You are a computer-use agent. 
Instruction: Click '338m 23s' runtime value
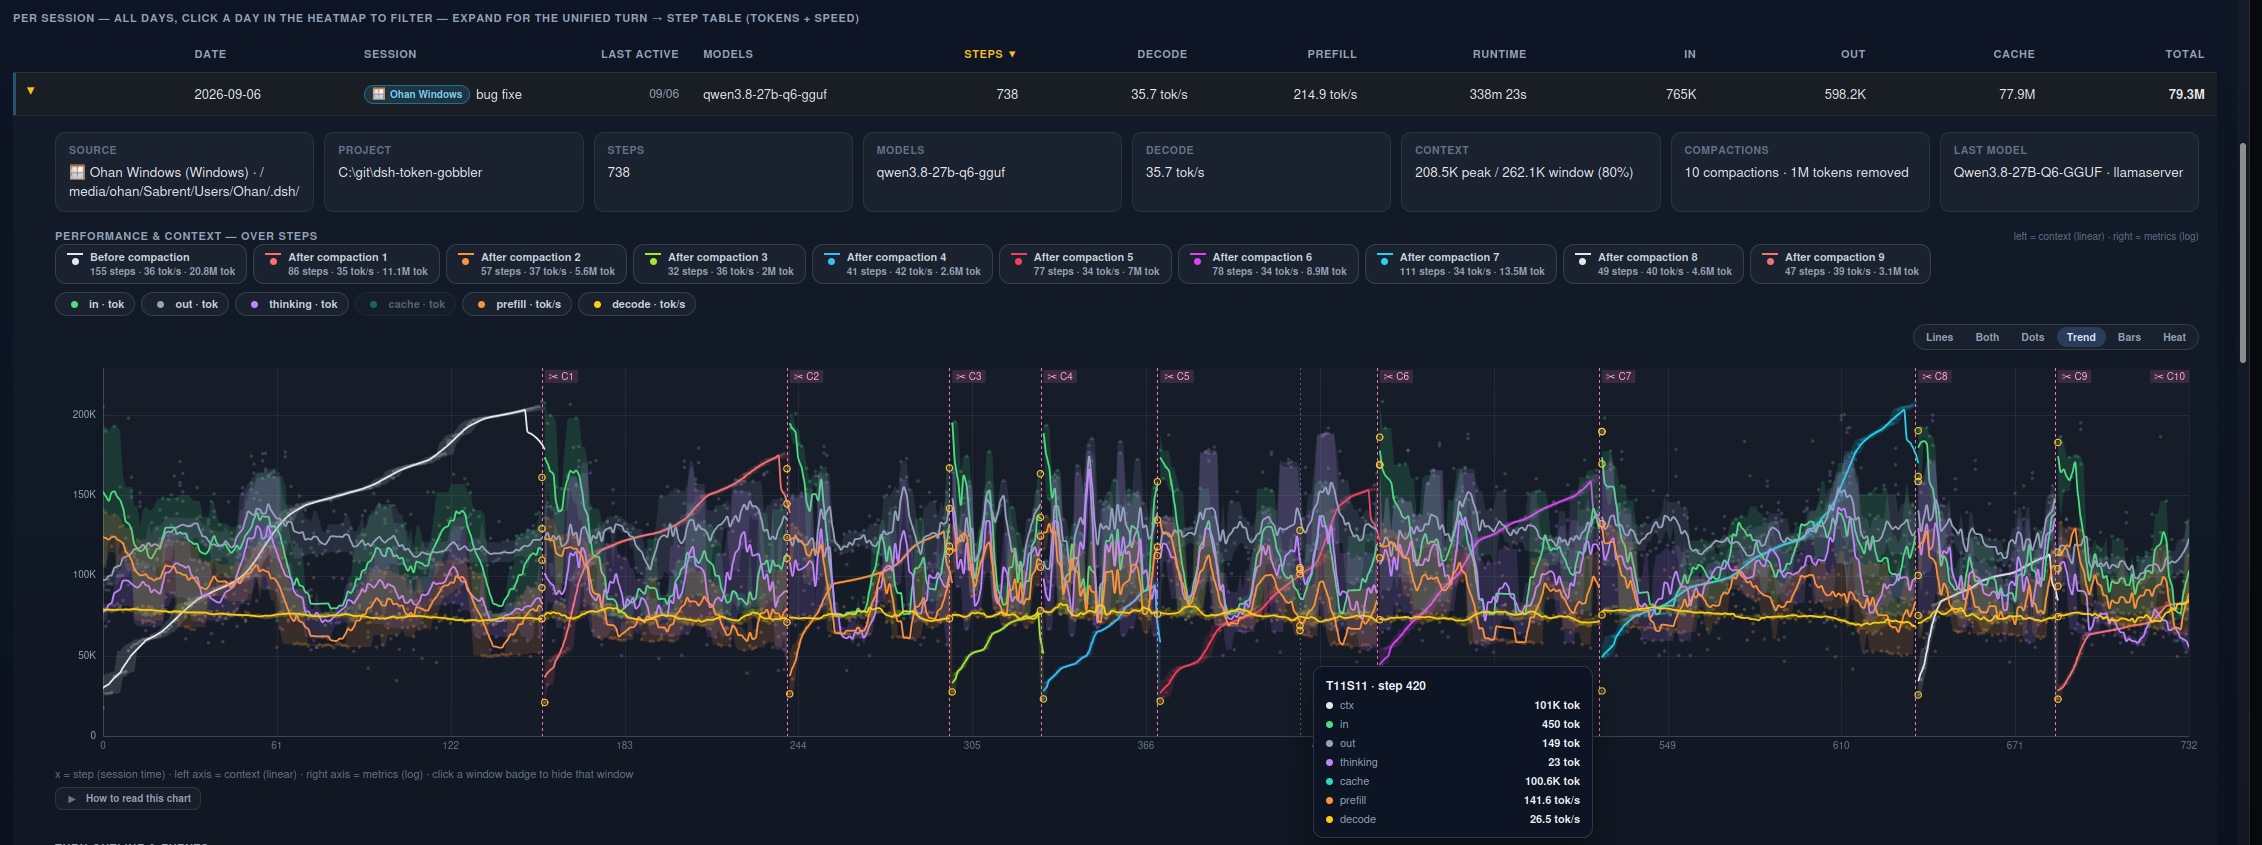[1498, 94]
